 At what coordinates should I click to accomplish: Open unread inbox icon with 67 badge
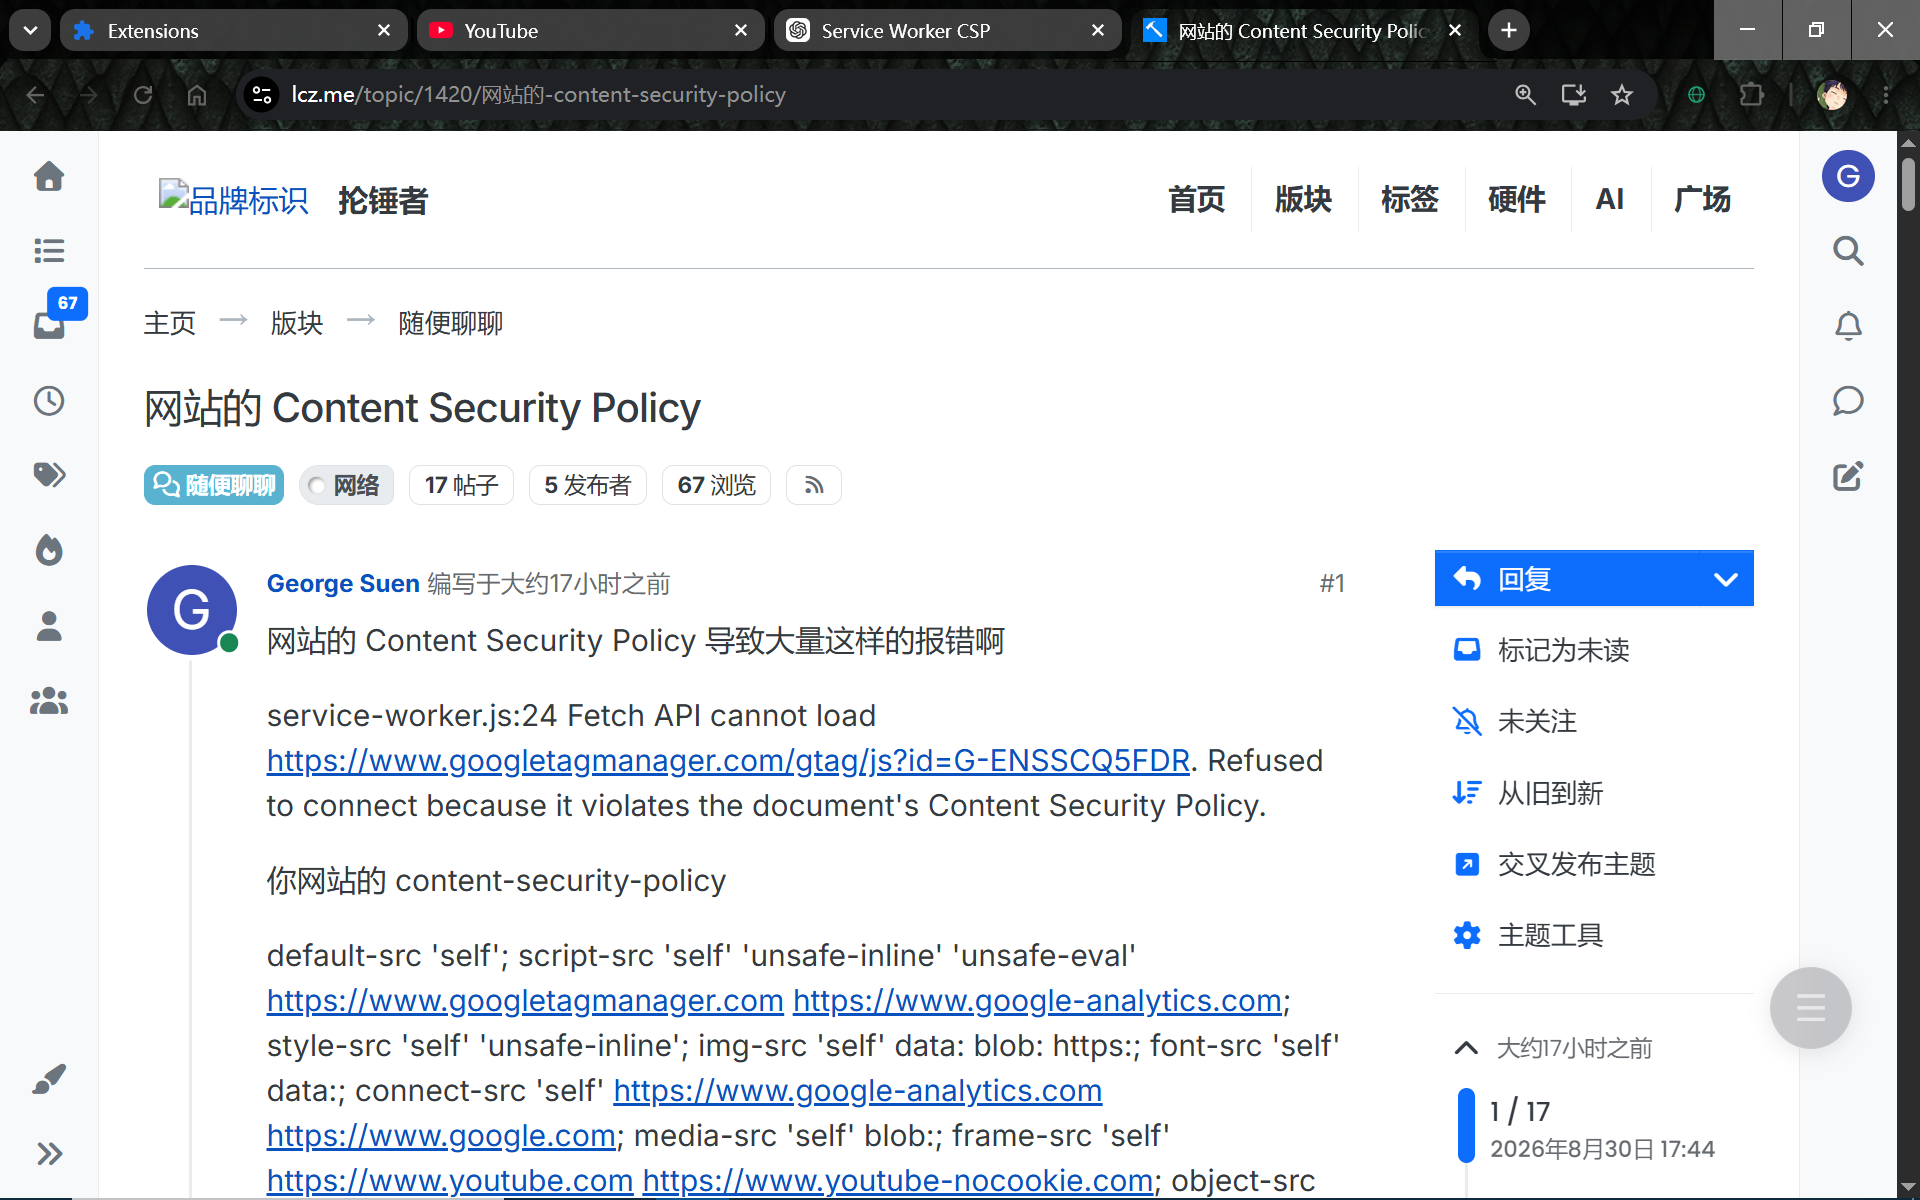[49, 325]
